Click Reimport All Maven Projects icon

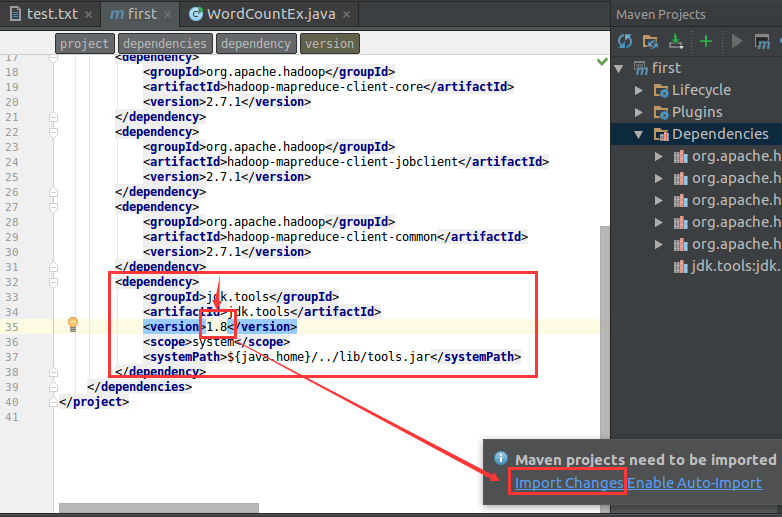coord(625,41)
